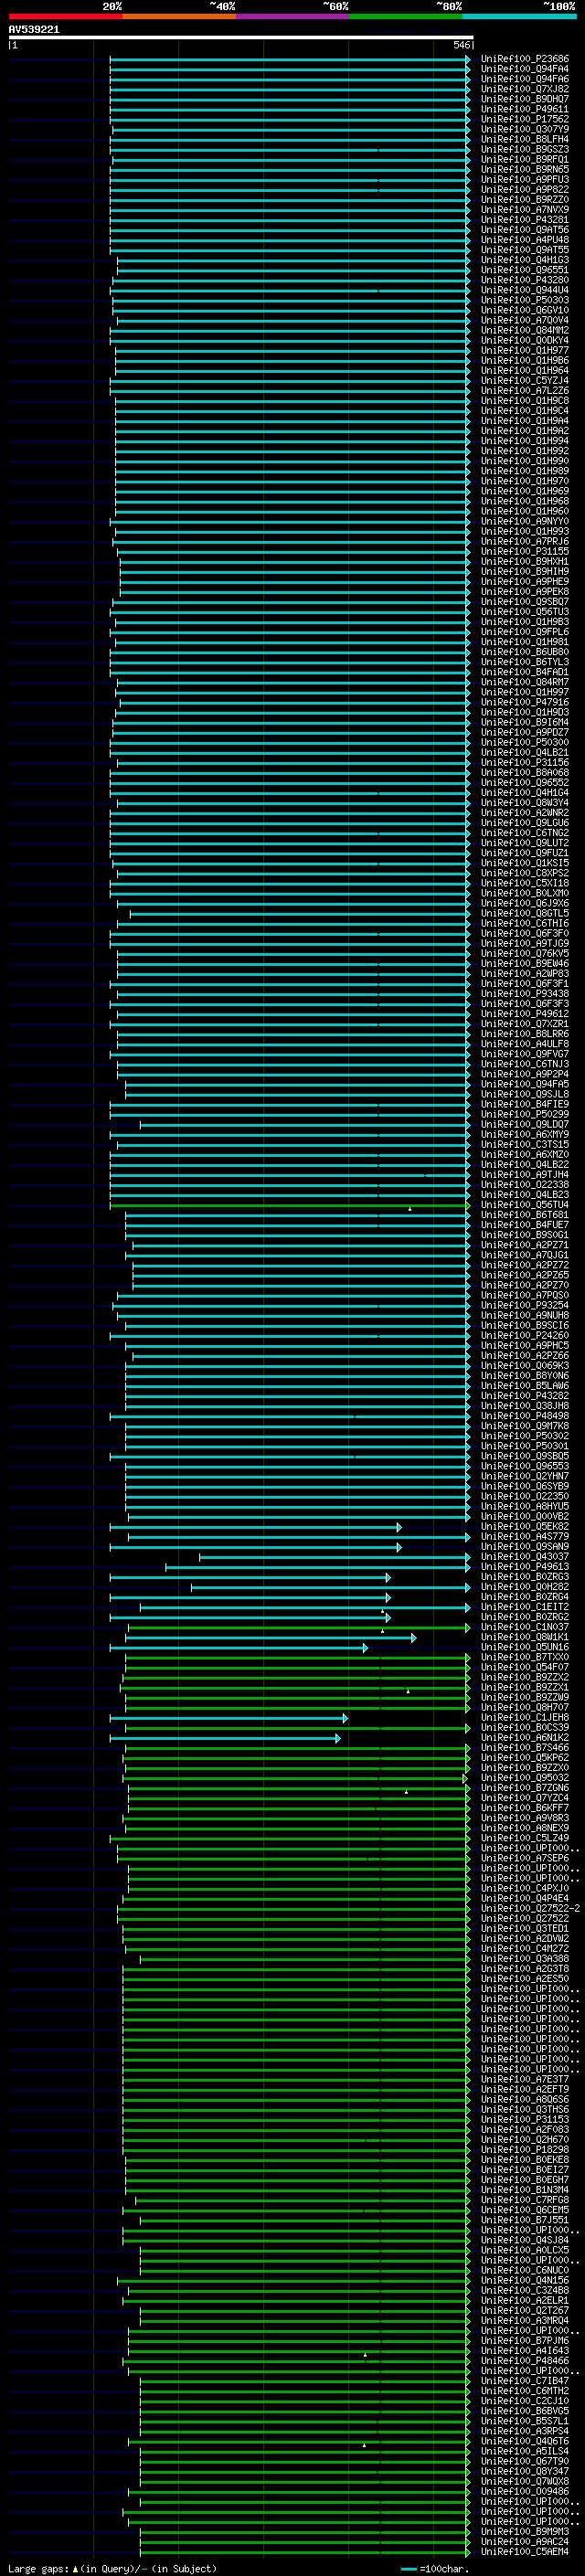Viewport: 585px width, 2576px height.
Task: Click the UniRef100_Q9AT56 label
Action: point(525,230)
